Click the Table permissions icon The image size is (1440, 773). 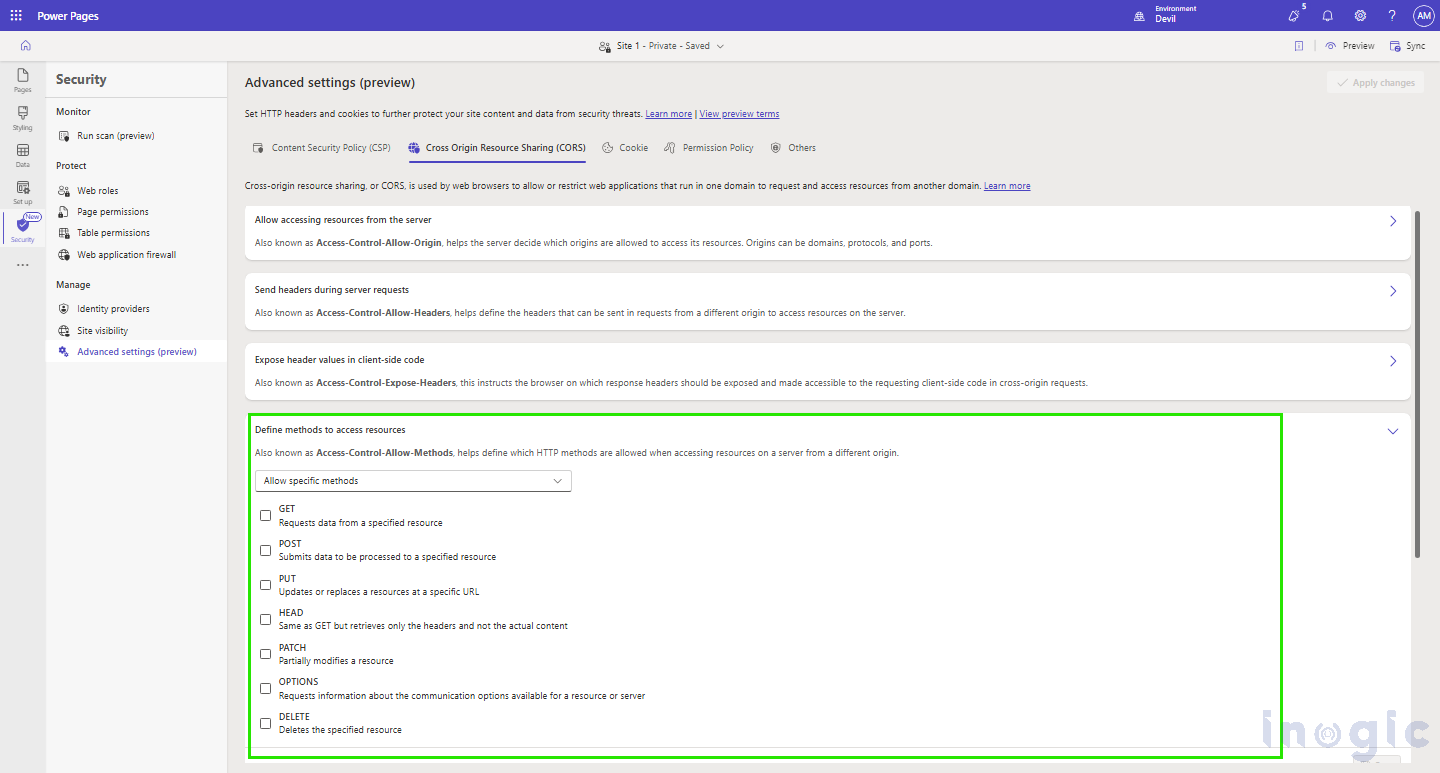(x=64, y=233)
